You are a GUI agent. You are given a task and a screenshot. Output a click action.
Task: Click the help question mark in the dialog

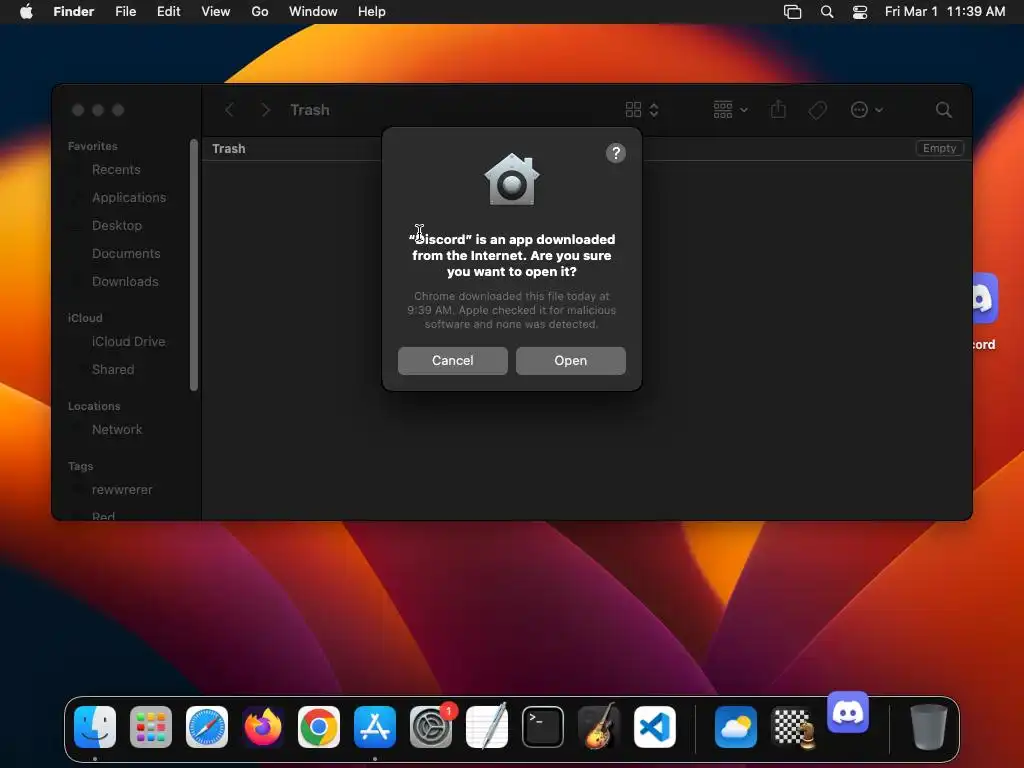pyautogui.click(x=616, y=153)
